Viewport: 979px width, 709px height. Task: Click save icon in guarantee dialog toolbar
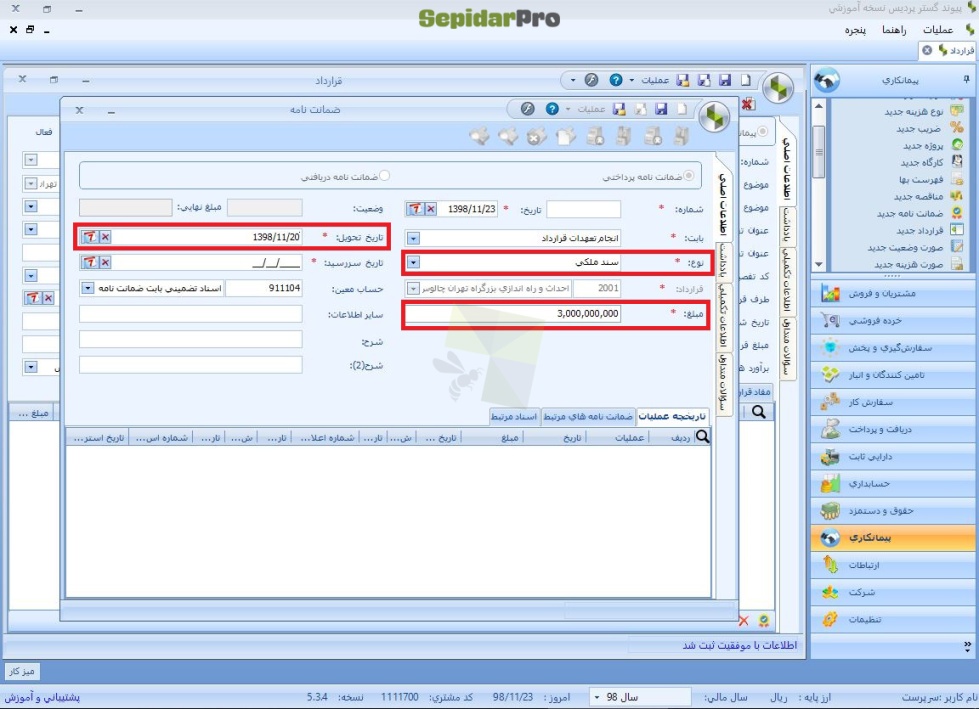coord(661,109)
